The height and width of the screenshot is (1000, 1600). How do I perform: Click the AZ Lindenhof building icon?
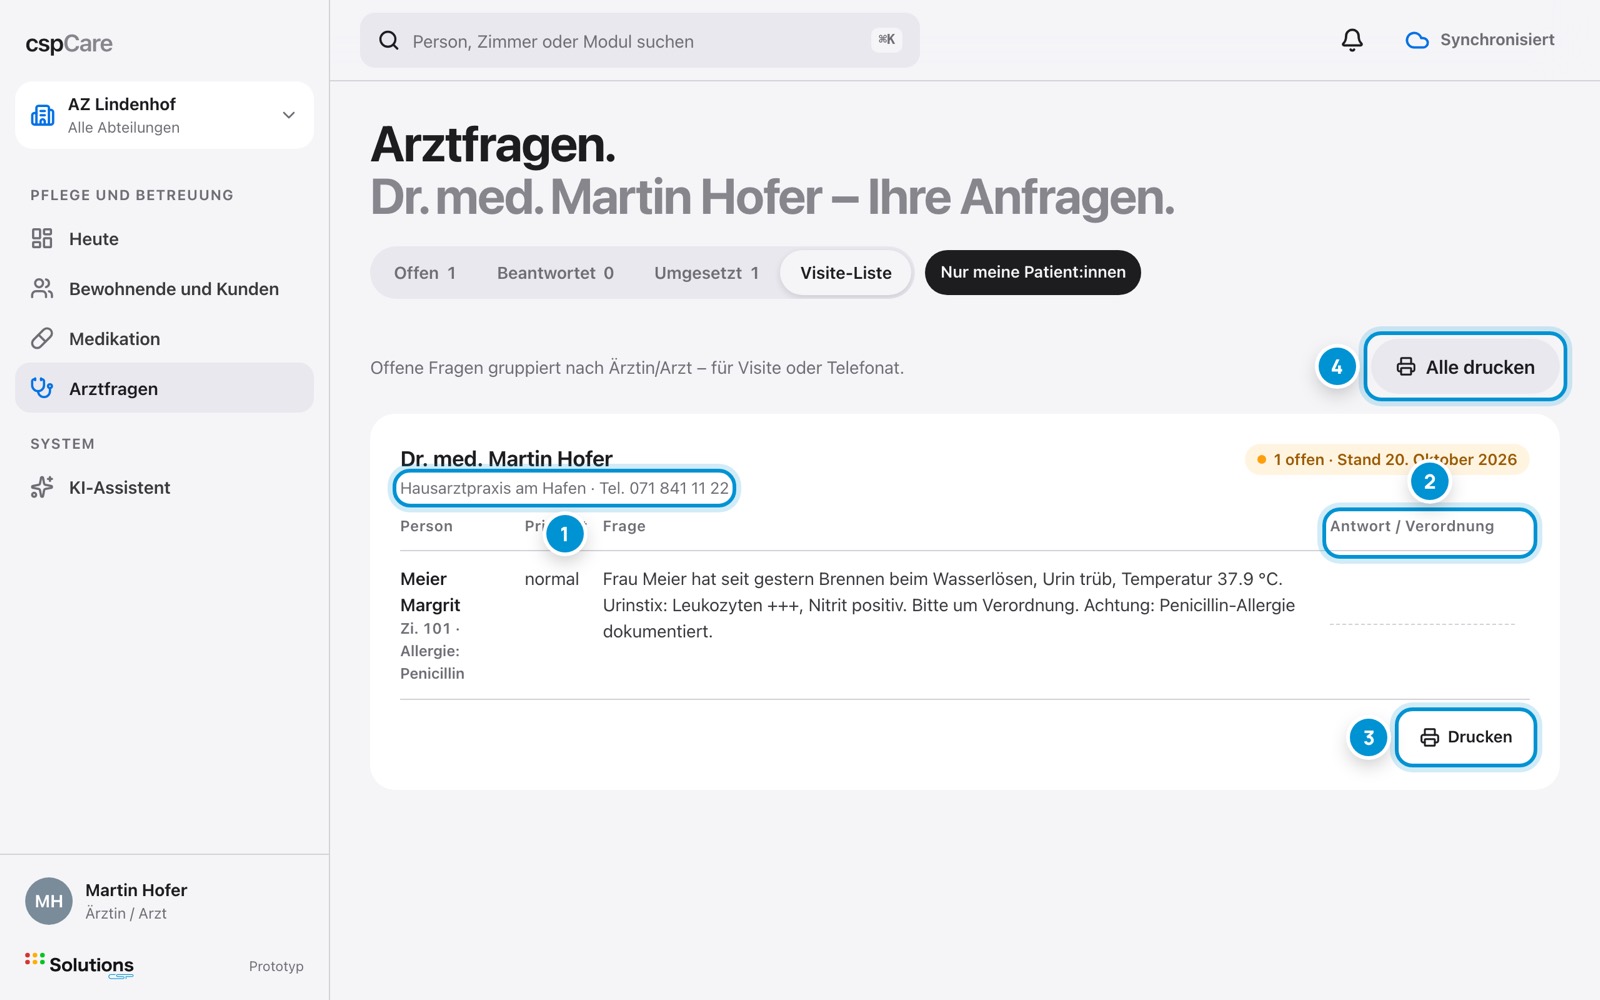click(x=43, y=115)
